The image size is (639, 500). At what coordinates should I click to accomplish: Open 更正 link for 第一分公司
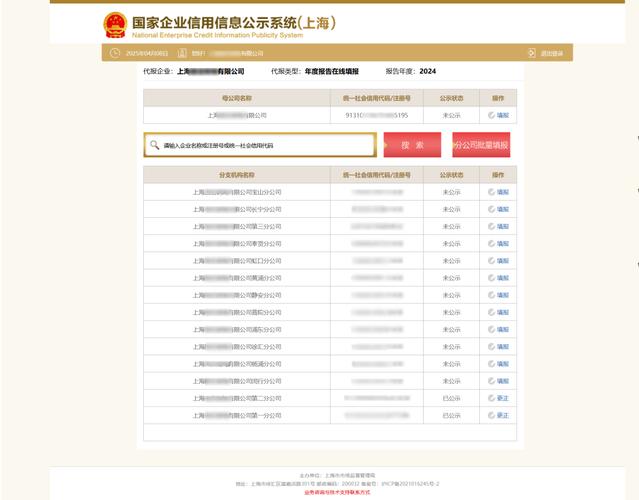click(503, 416)
